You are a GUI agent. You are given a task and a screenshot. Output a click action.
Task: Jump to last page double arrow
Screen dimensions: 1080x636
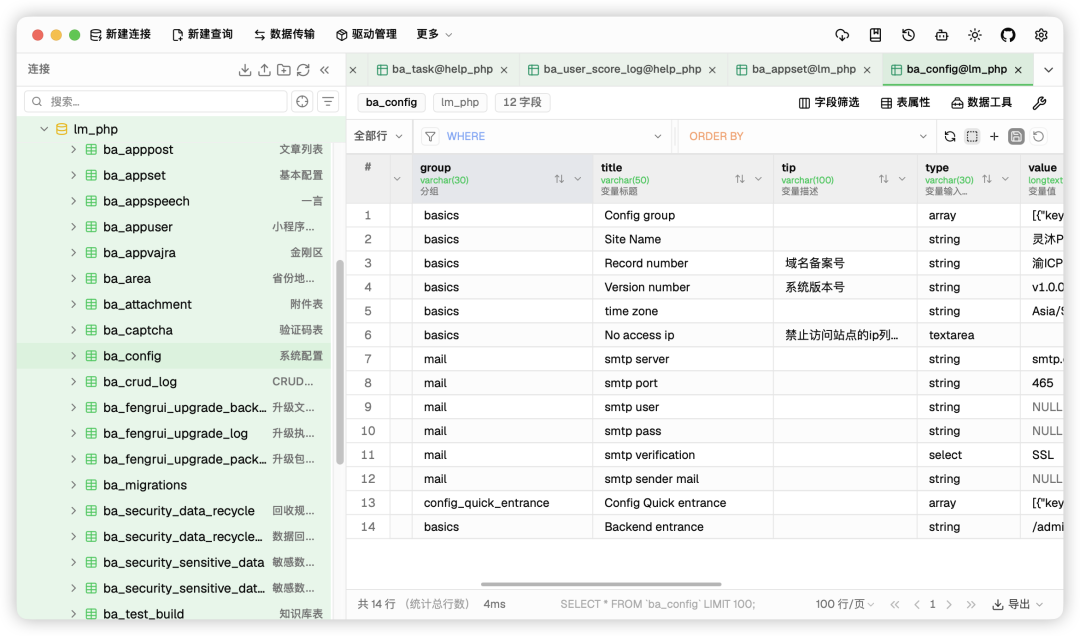(970, 604)
